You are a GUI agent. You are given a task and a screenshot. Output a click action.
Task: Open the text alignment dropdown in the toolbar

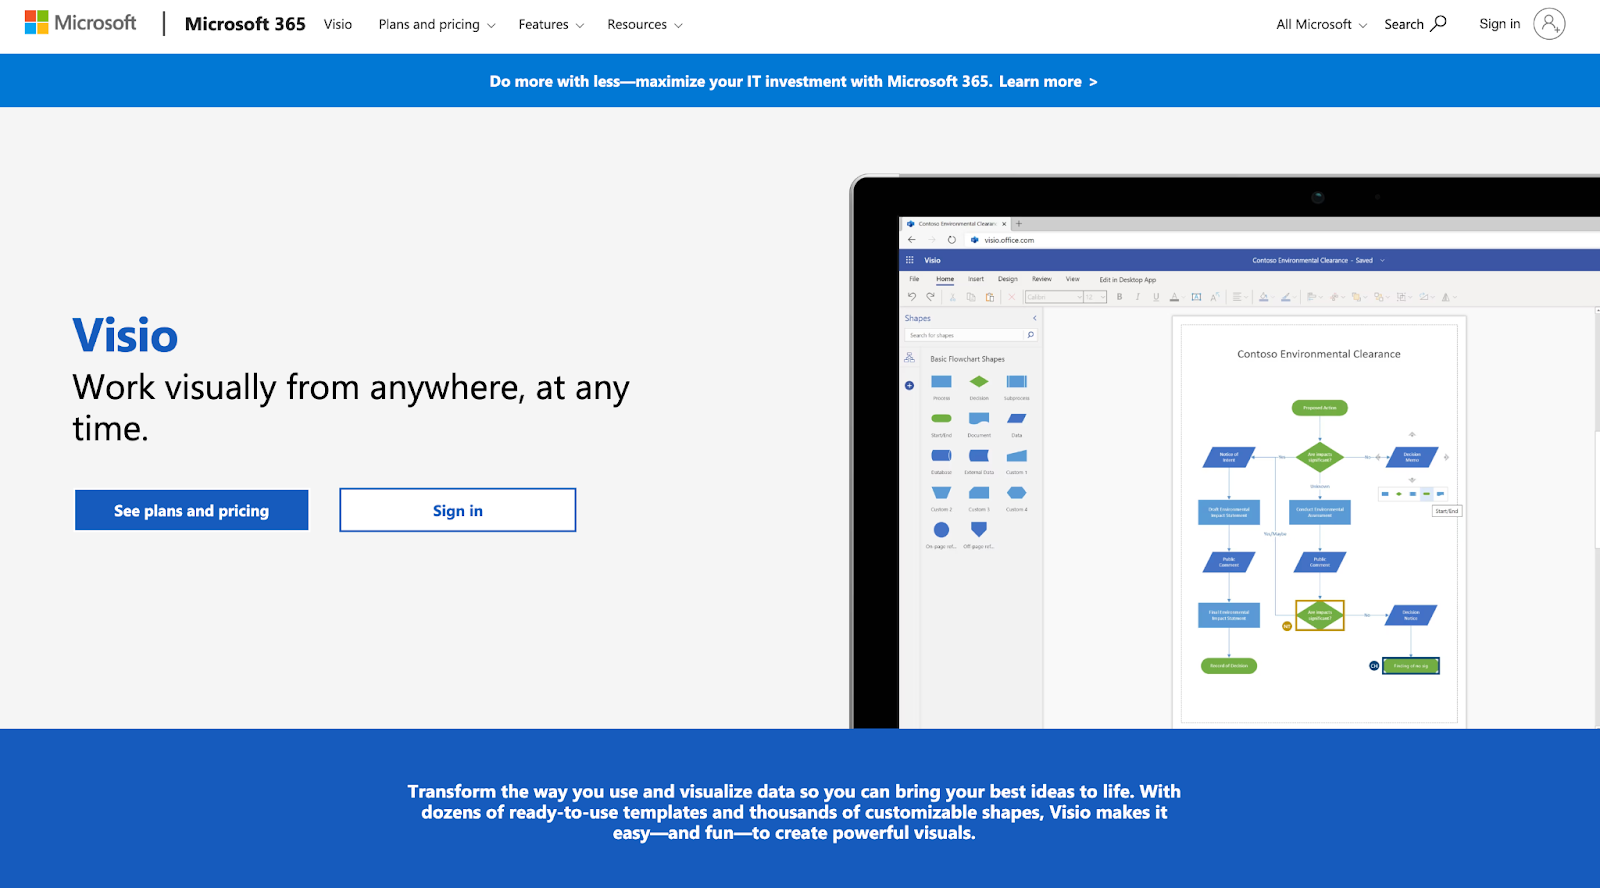click(1239, 297)
